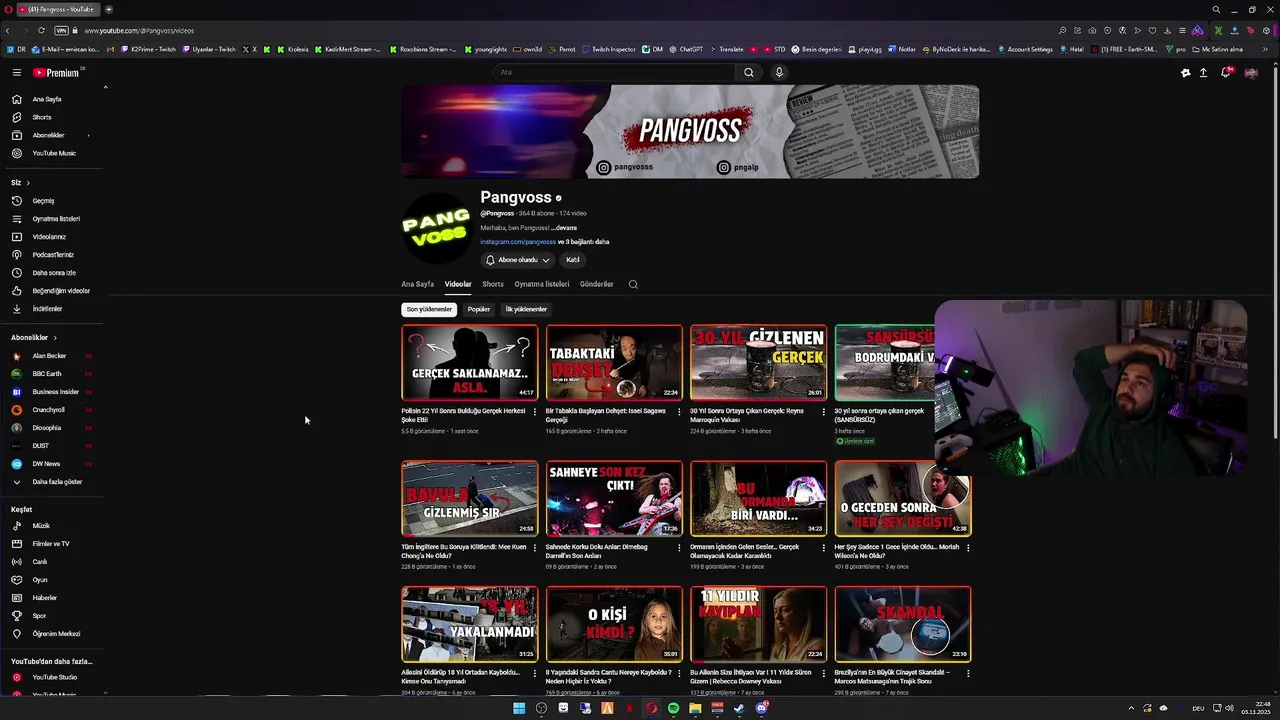Open ChatGPT bookmark in bookmarks bar
Image resolution: width=1280 pixels, height=720 pixels.
(x=686, y=49)
